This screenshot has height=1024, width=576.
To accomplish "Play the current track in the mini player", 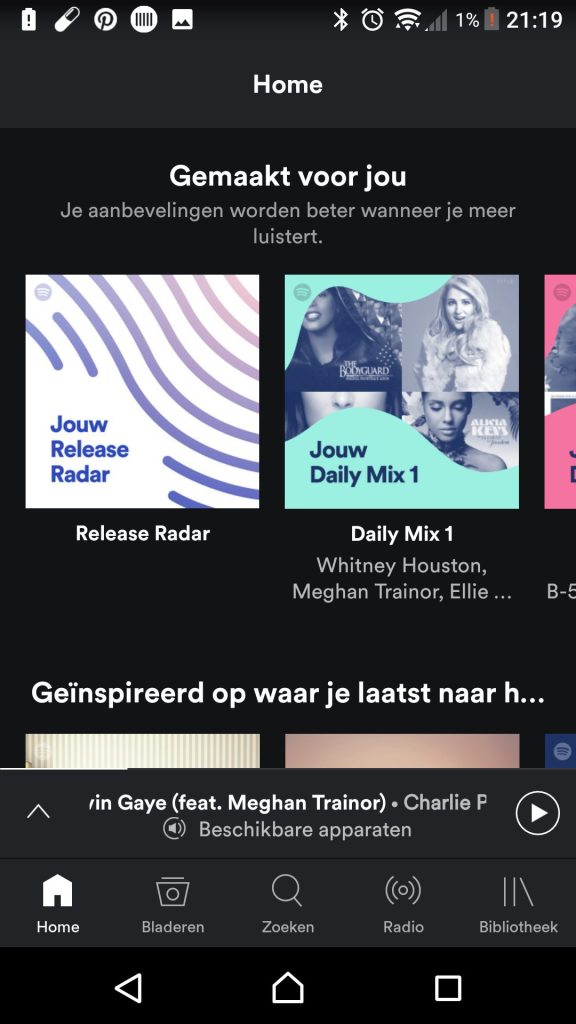I will pyautogui.click(x=537, y=813).
